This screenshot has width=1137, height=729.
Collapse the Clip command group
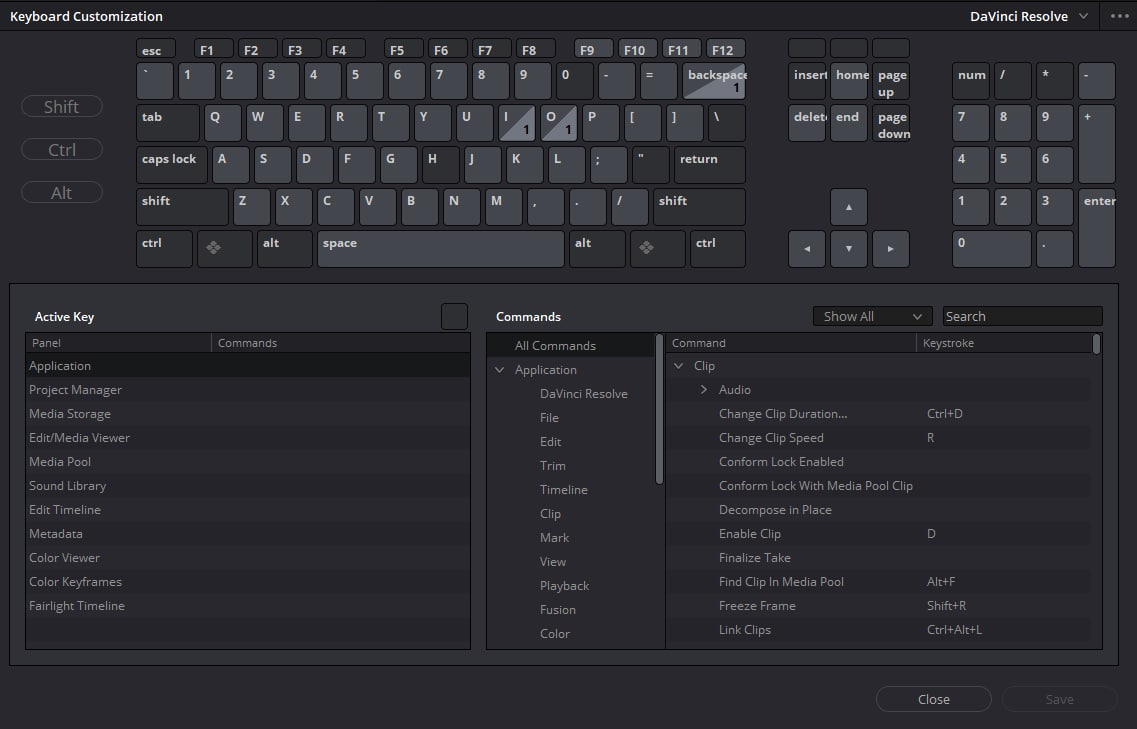679,366
